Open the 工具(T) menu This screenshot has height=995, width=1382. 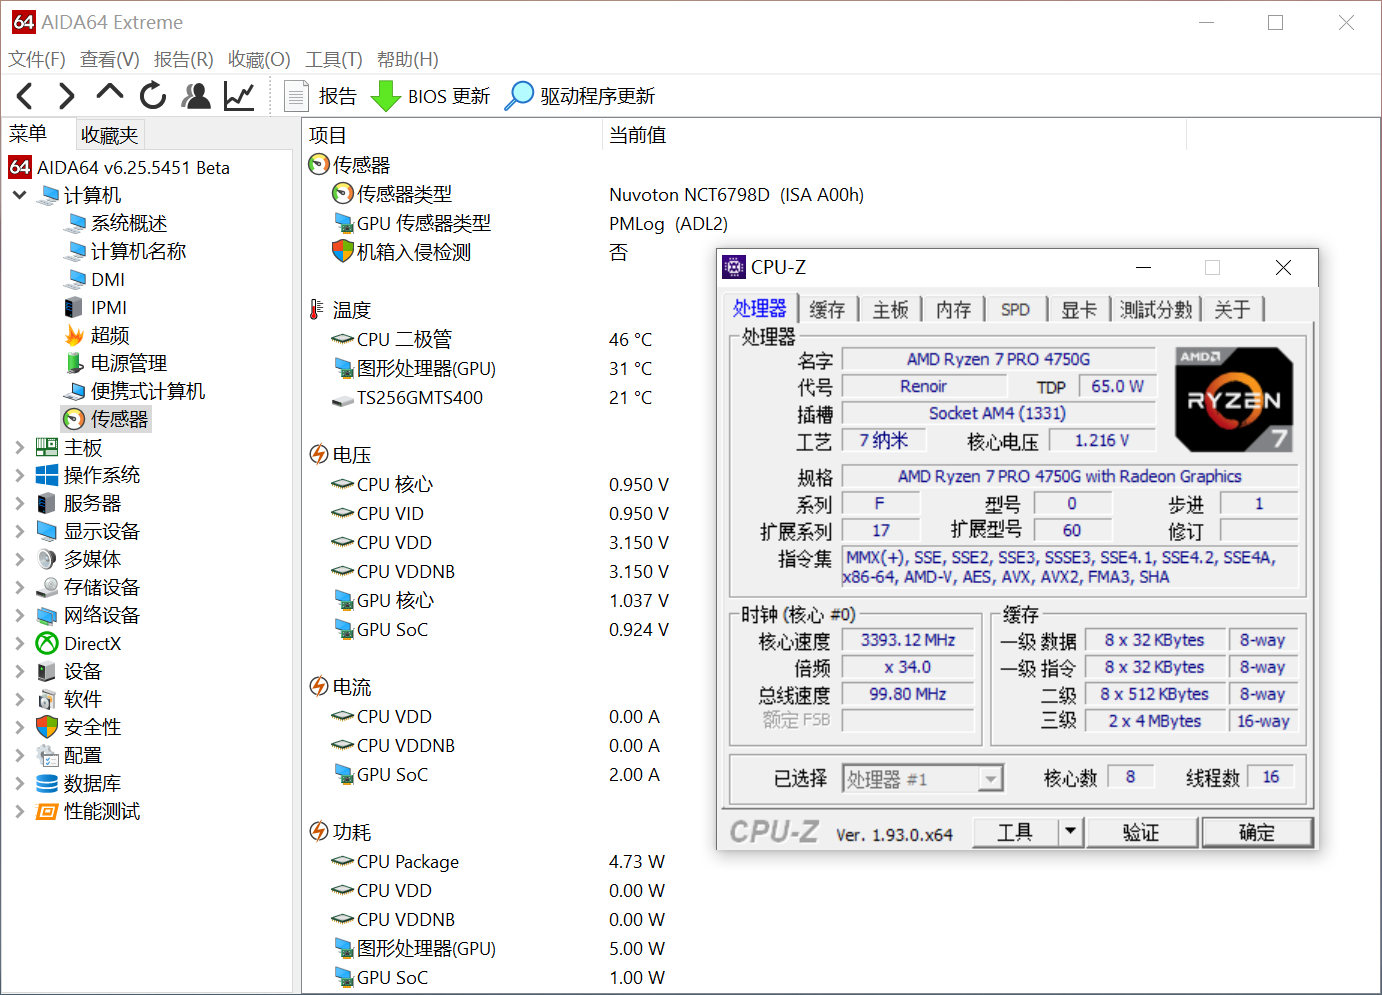click(334, 59)
